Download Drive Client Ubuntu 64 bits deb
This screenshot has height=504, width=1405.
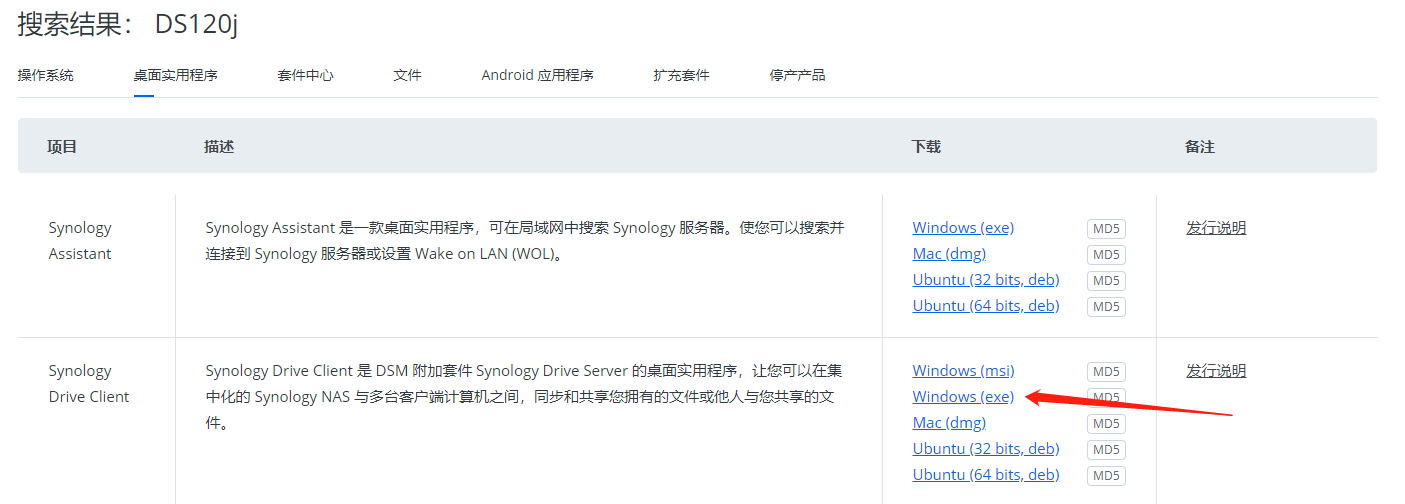tap(986, 475)
